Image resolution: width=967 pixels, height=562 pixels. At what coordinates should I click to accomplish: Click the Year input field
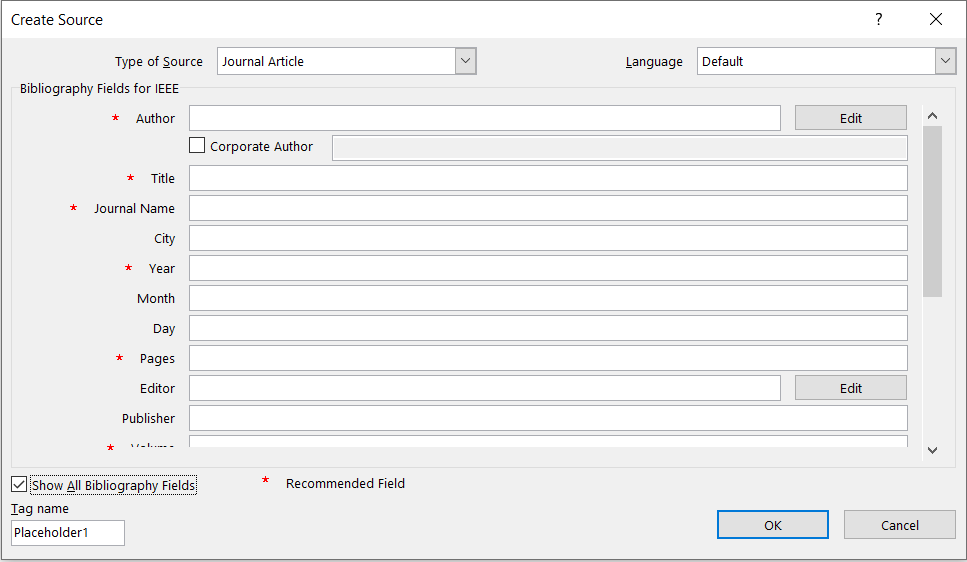coord(548,268)
